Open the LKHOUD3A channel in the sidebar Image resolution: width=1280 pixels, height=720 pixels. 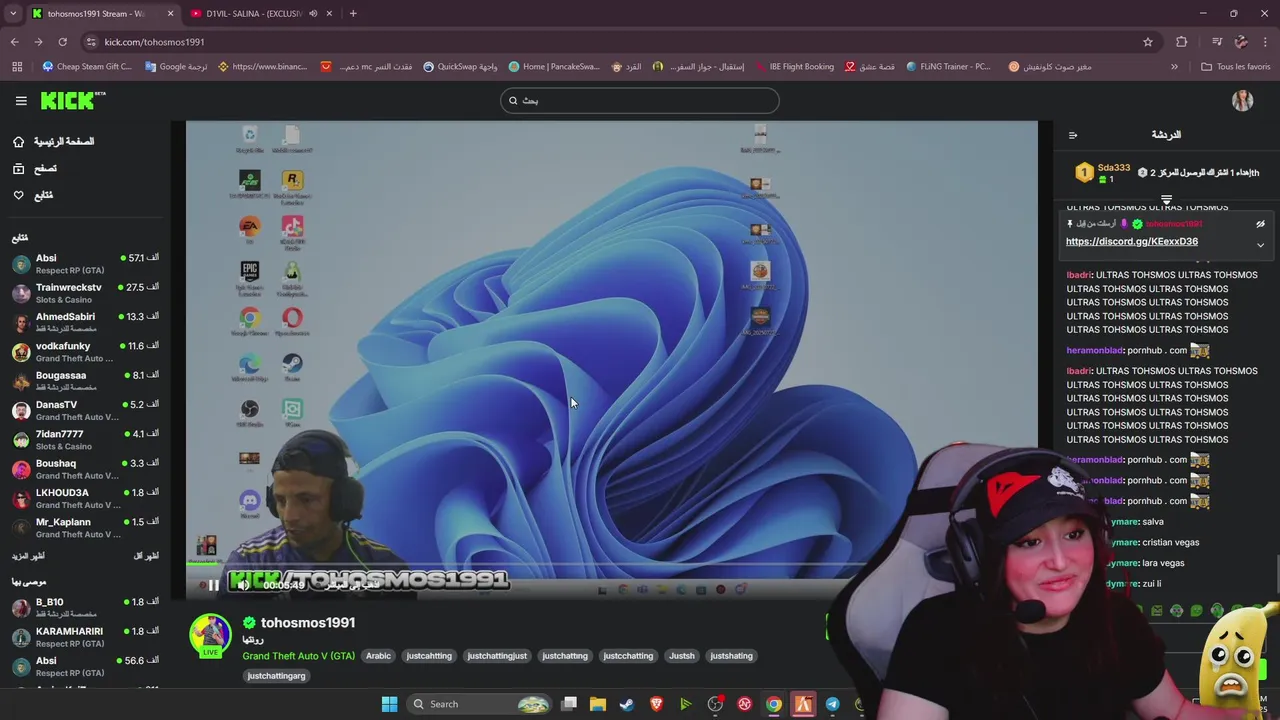click(85, 498)
